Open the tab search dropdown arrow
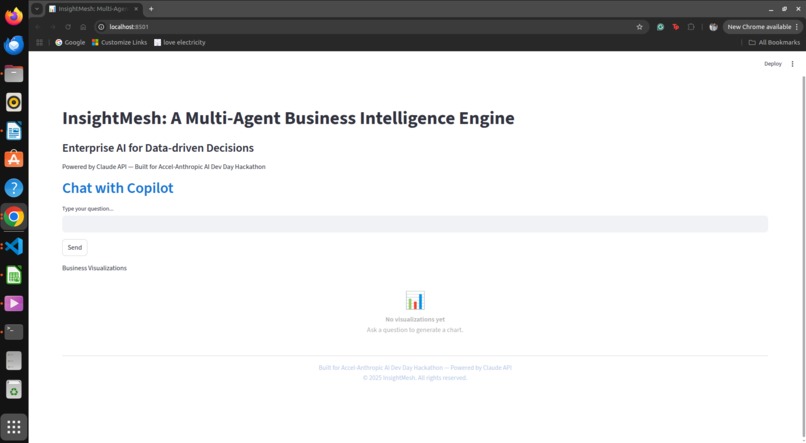Viewport: 806px width, 443px height. click(x=37, y=9)
